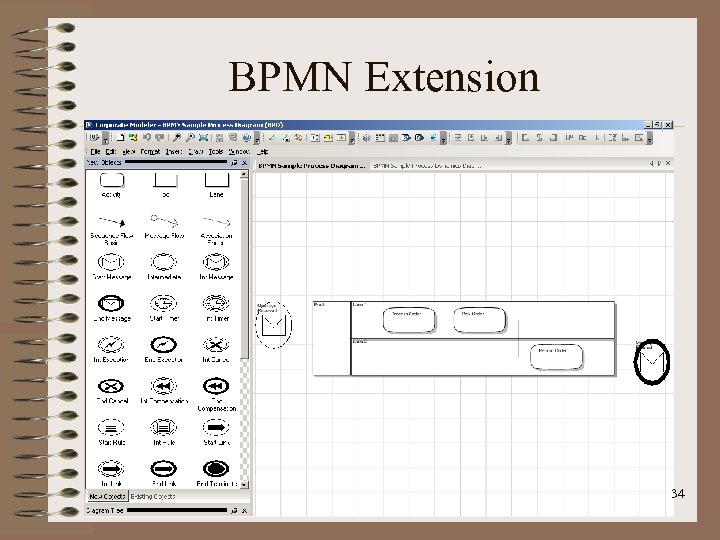720x540 pixels.
Task: Close the active document tab with the X
Action: pyautogui.click(x=668, y=163)
